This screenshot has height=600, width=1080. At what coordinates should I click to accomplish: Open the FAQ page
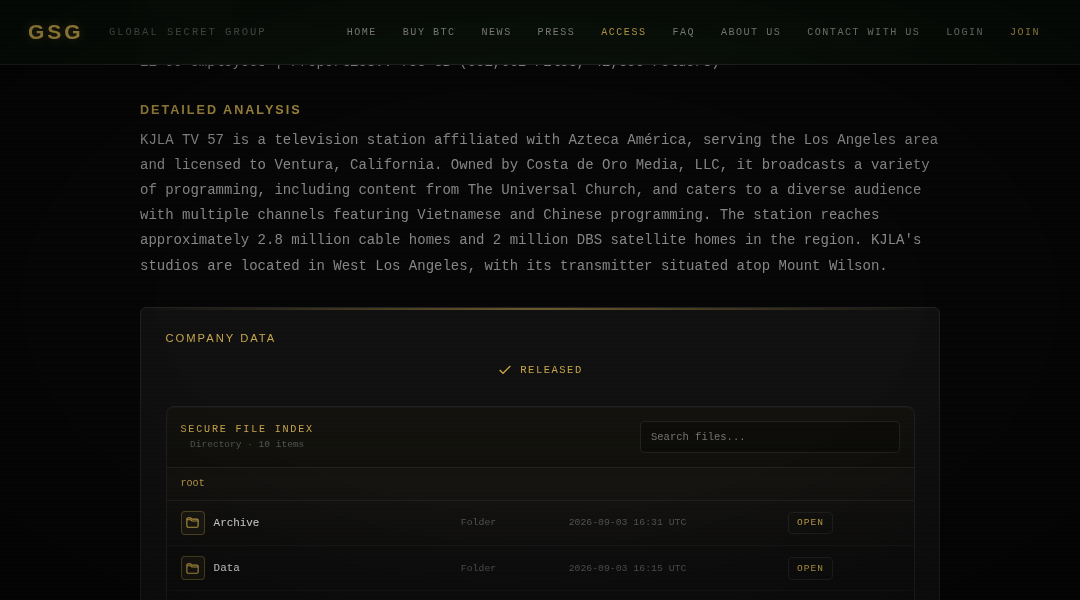683,32
